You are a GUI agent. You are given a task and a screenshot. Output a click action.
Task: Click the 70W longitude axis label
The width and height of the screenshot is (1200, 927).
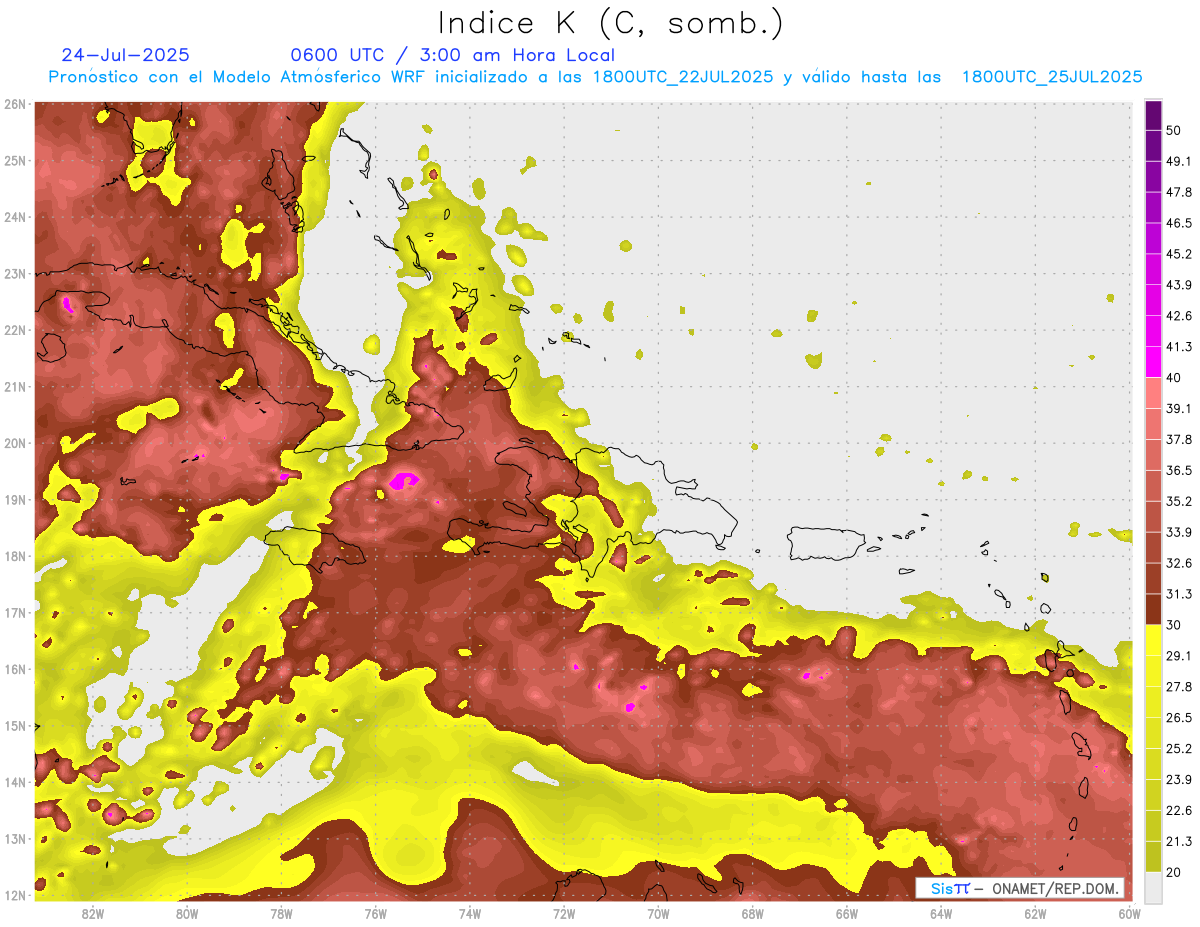click(658, 913)
